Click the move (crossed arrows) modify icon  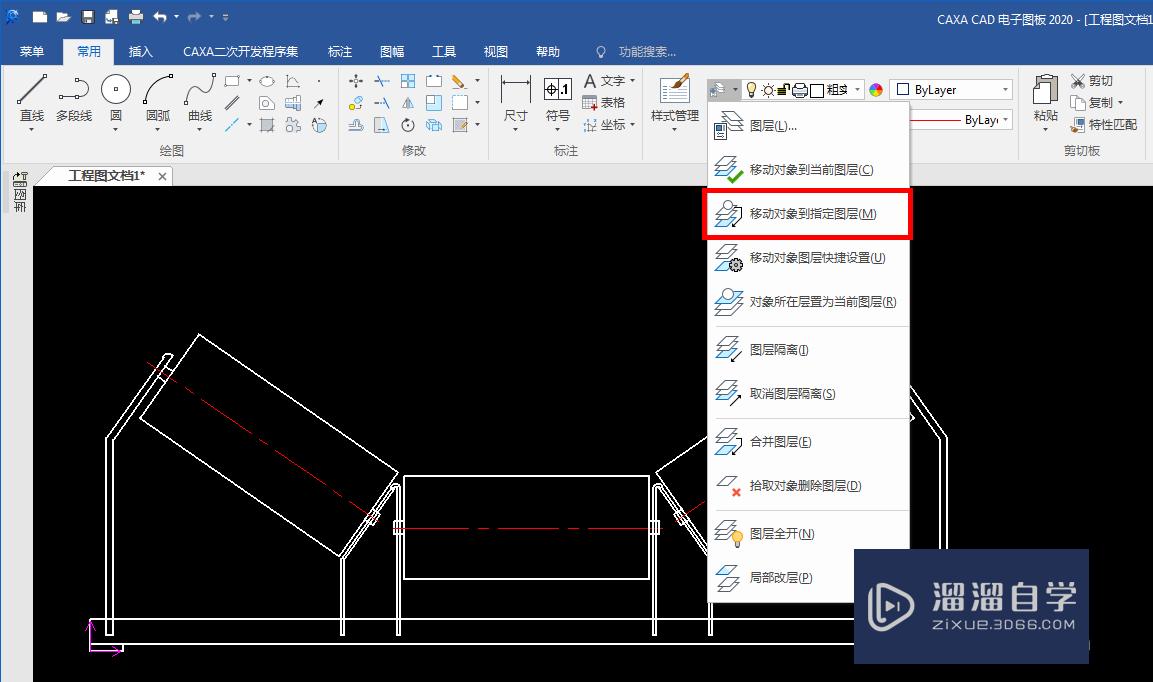(x=356, y=81)
